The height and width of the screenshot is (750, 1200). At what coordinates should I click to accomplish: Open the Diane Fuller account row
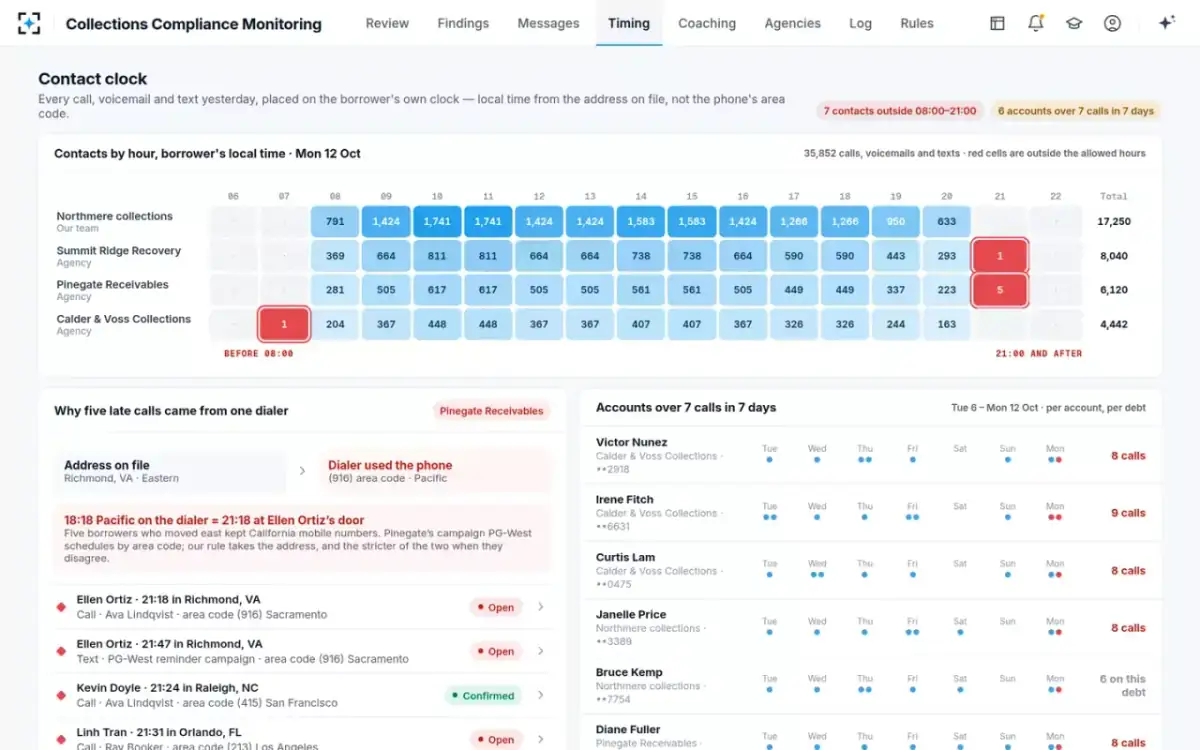[x=871, y=733]
